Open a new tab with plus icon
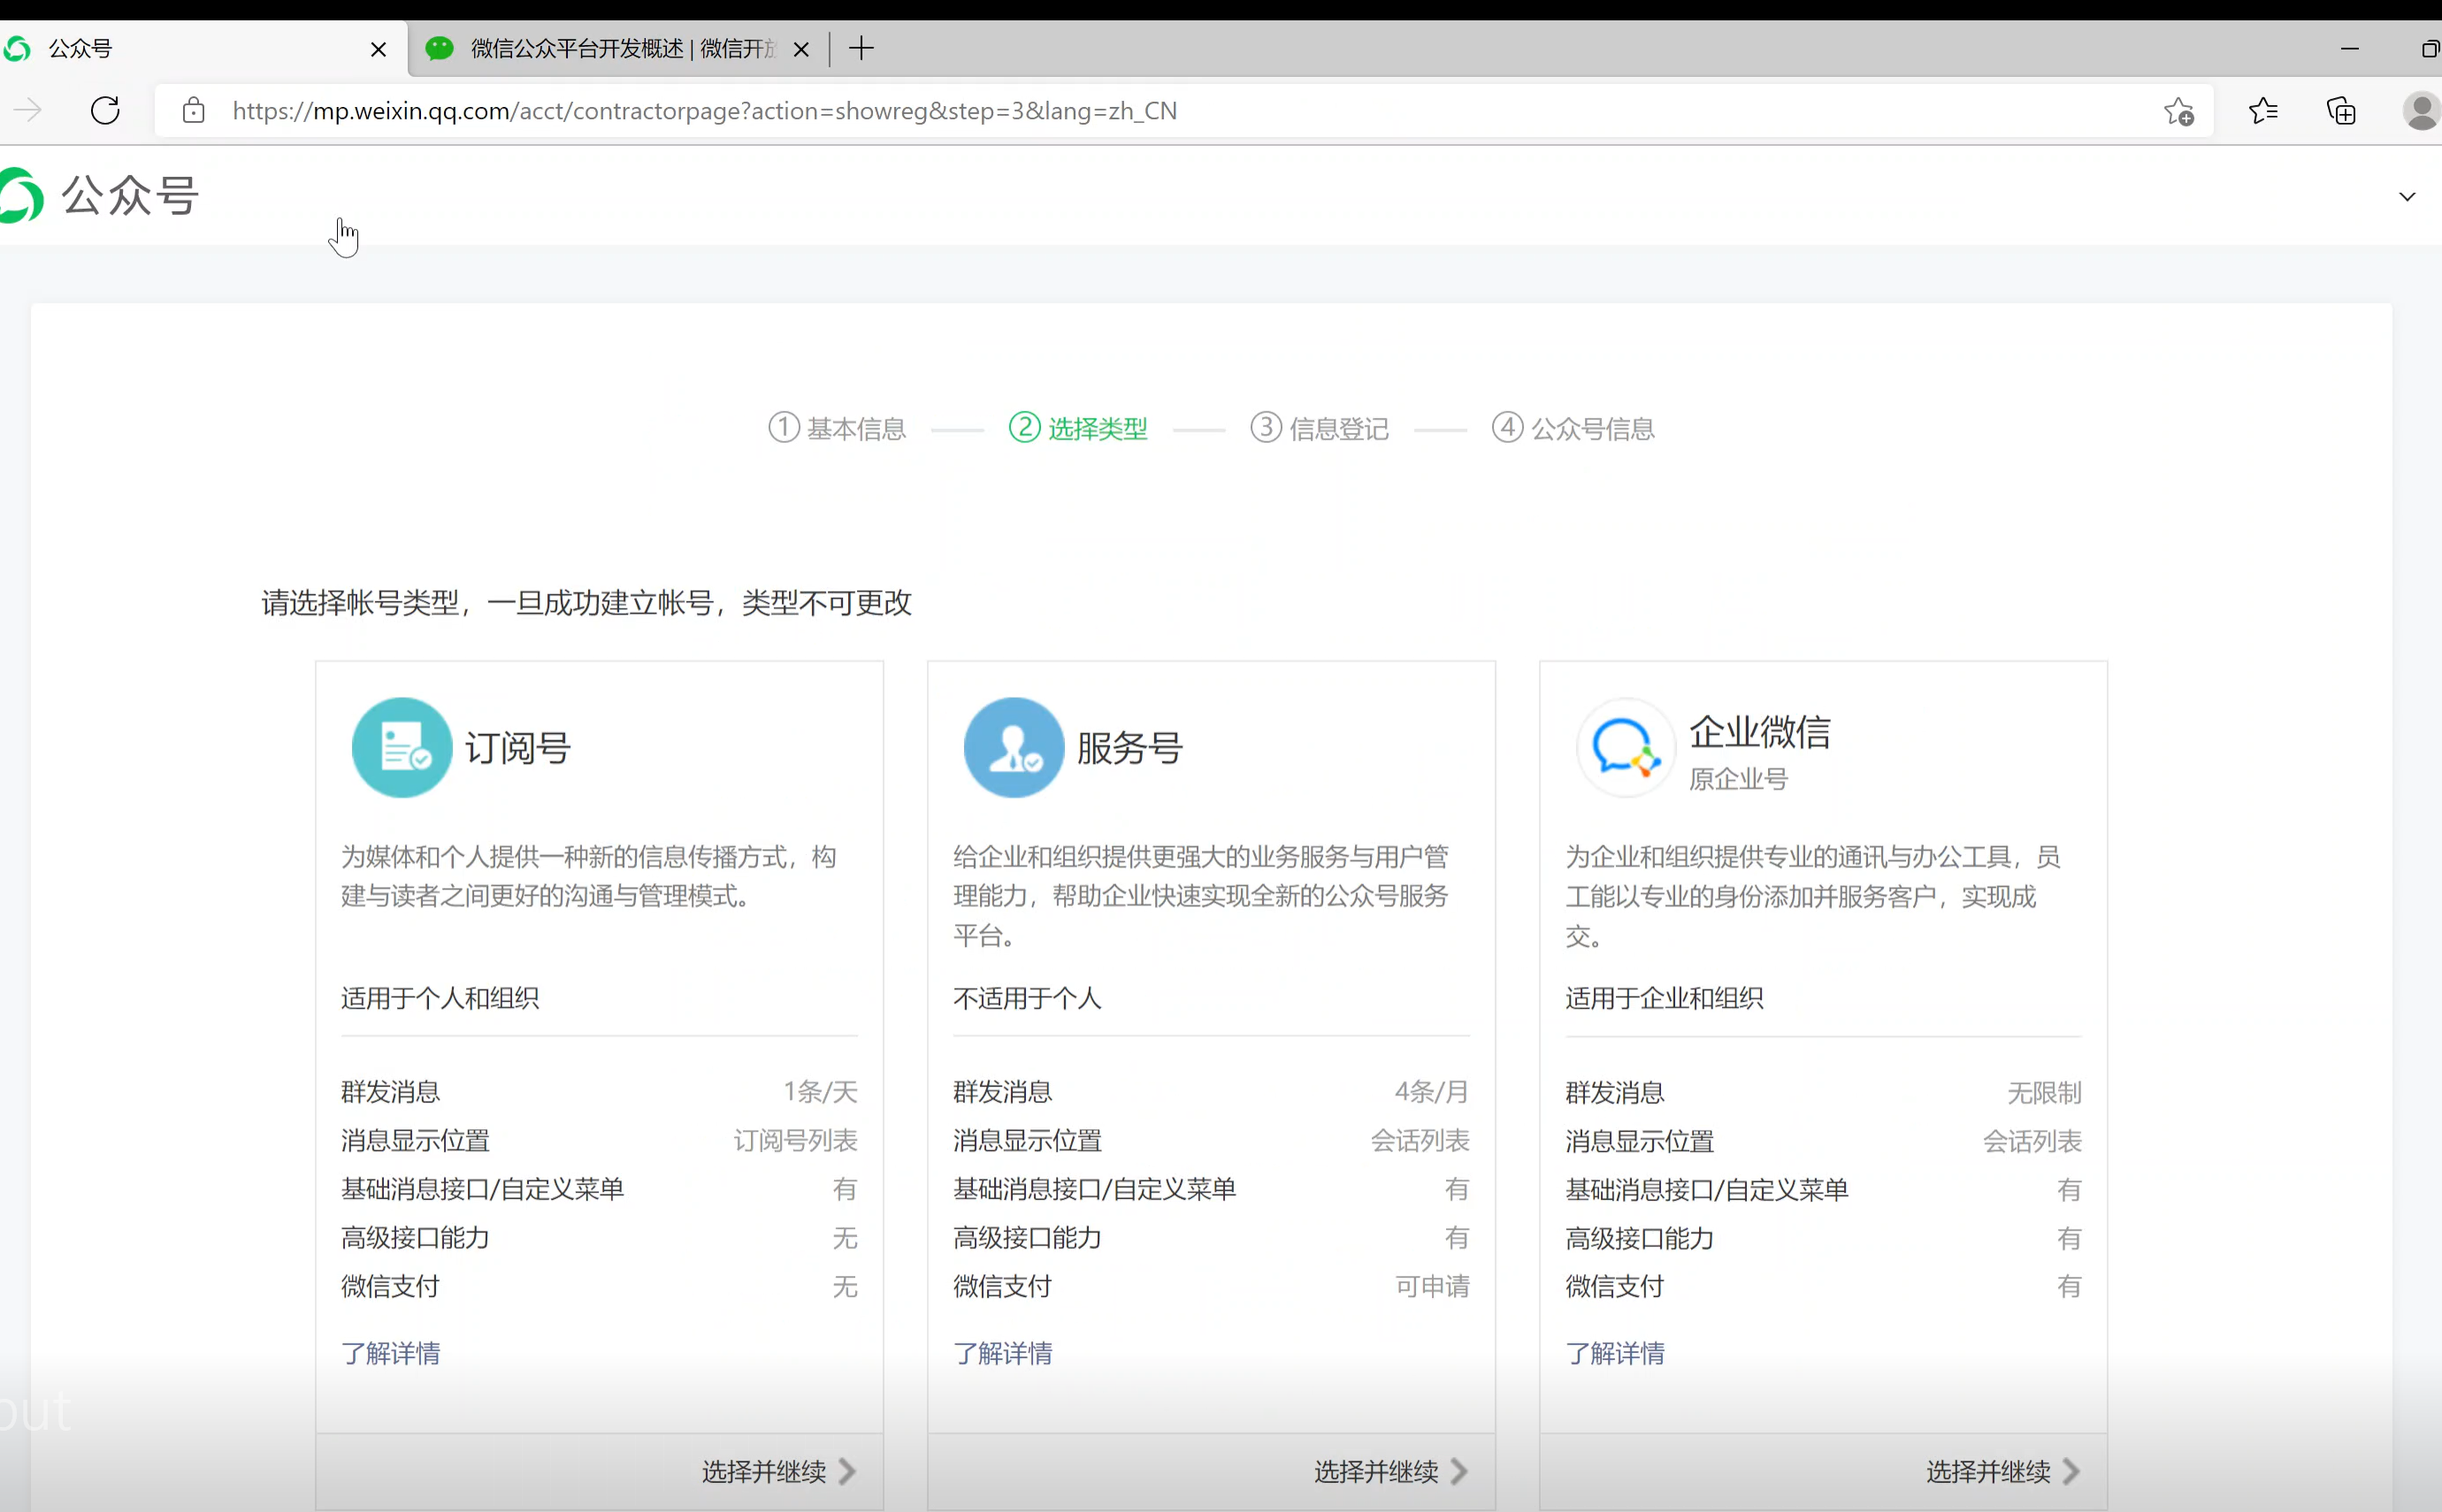The height and width of the screenshot is (1512, 2442). click(x=861, y=48)
